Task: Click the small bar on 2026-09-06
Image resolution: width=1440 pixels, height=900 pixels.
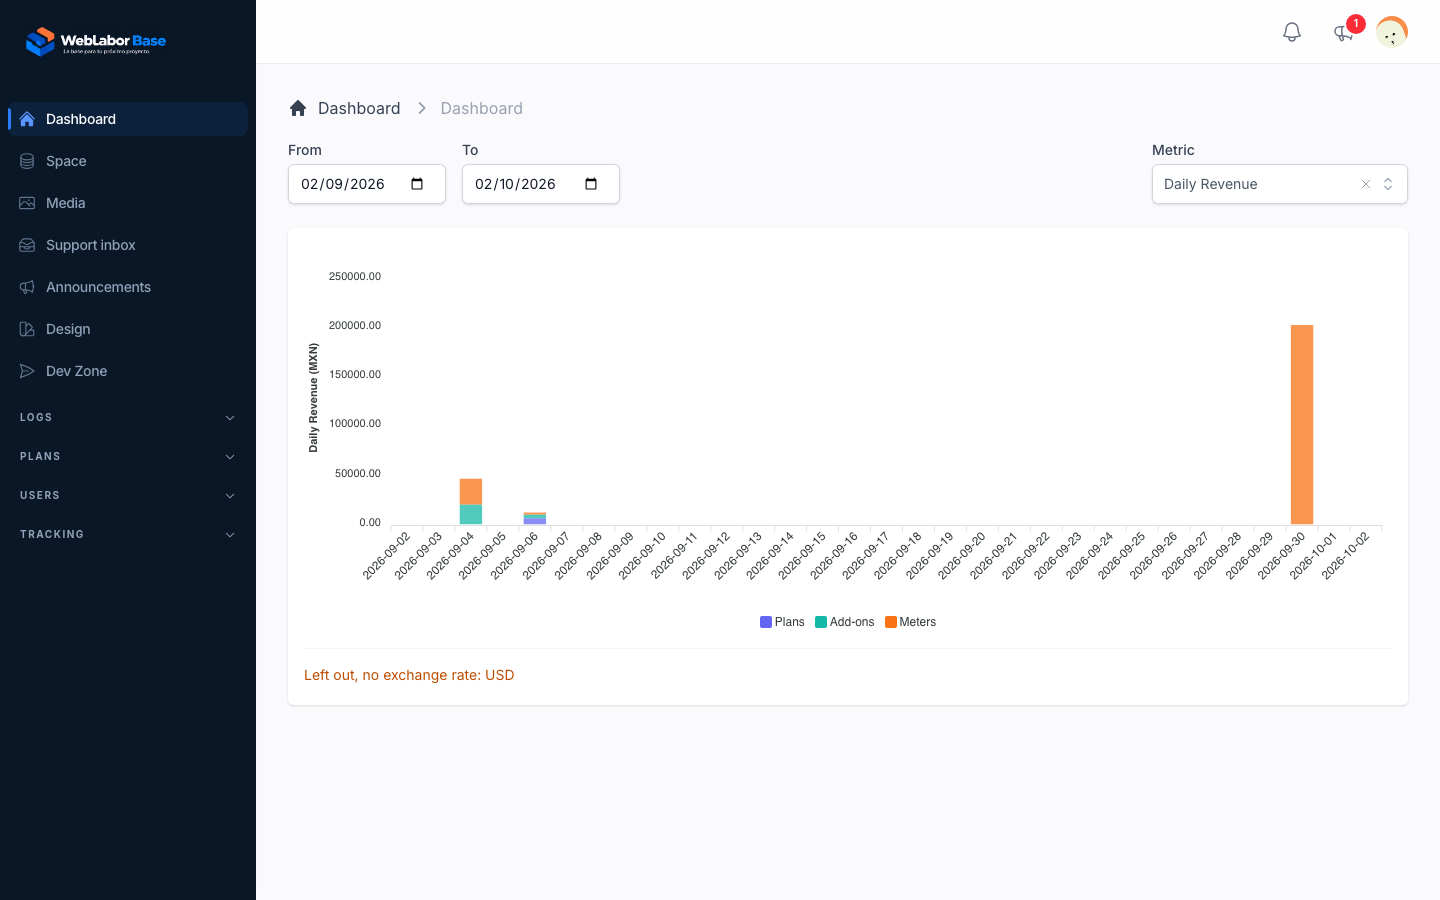Action: pyautogui.click(x=535, y=519)
